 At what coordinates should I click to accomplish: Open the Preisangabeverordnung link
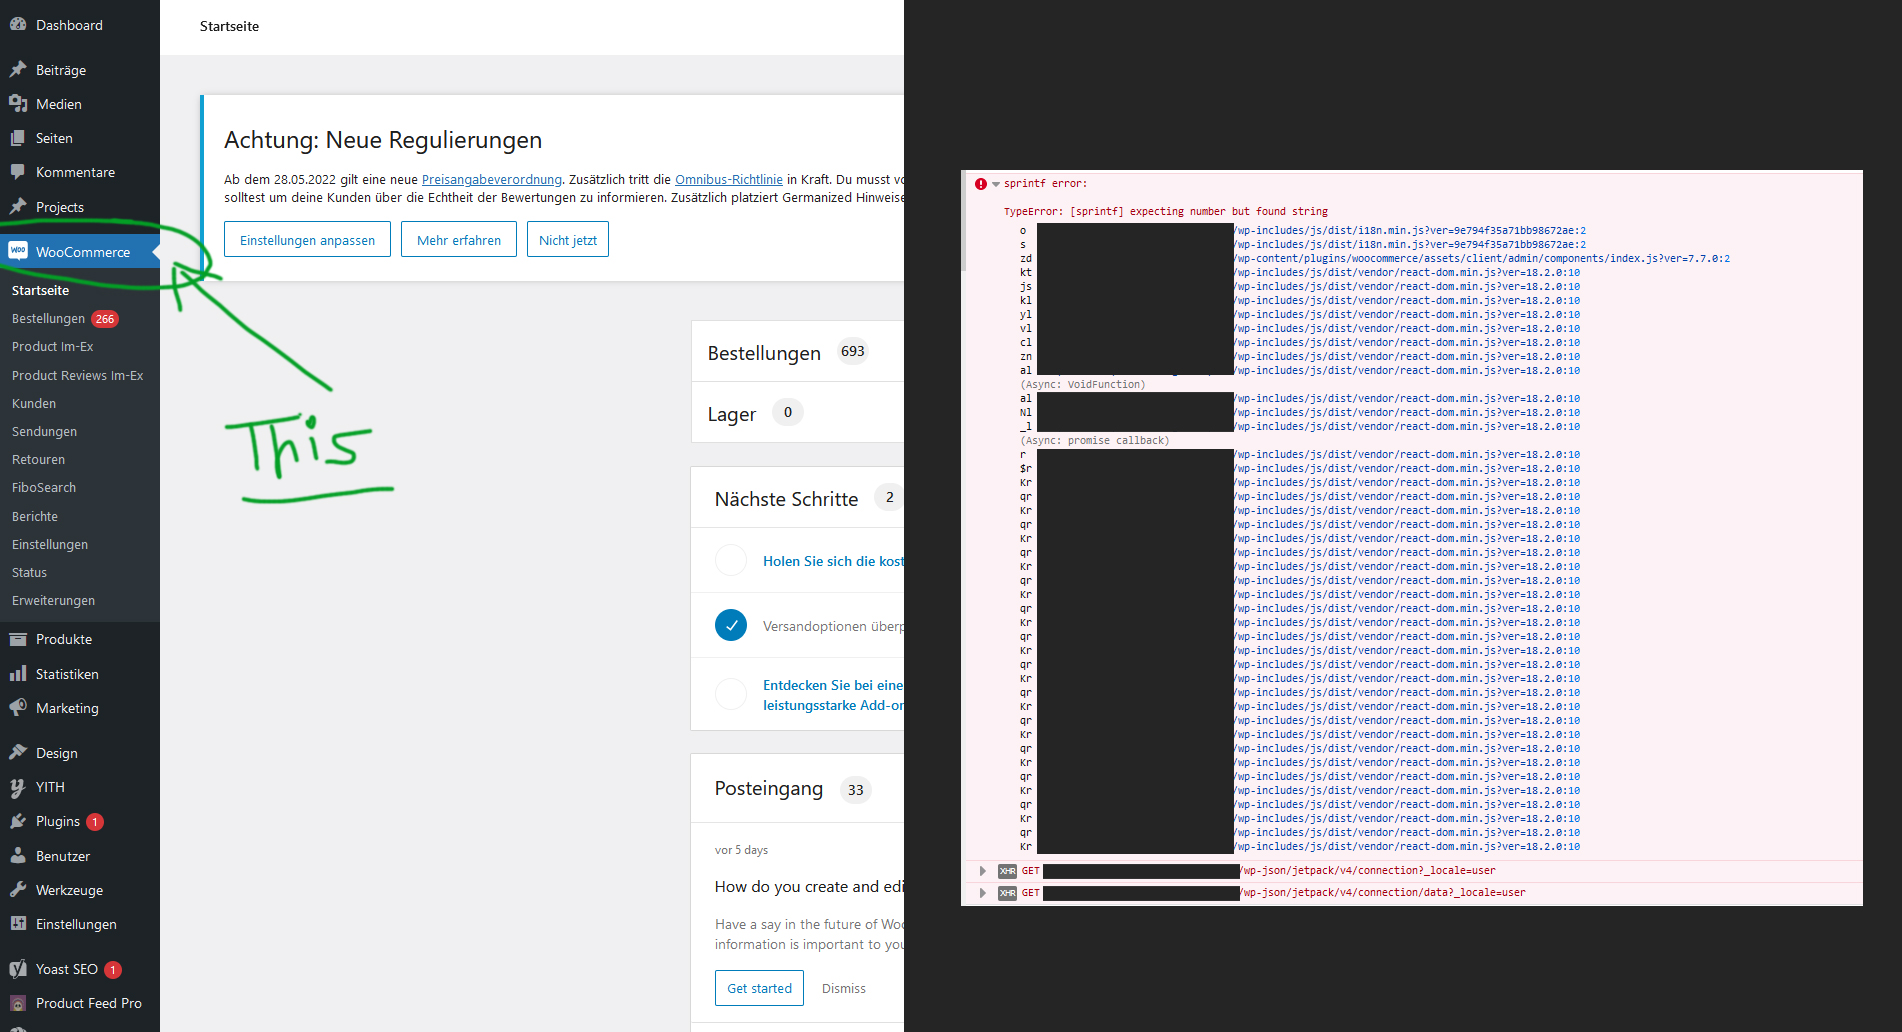tap(492, 180)
